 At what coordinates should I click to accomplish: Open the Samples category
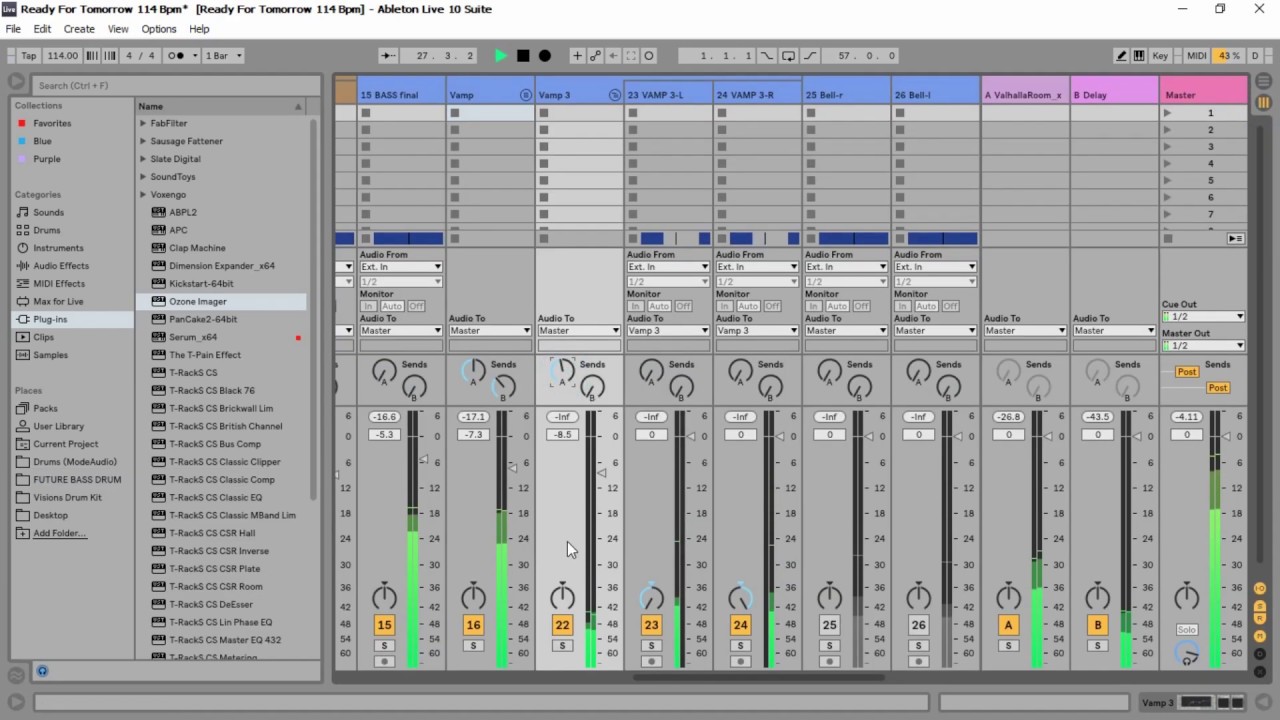tap(50, 355)
